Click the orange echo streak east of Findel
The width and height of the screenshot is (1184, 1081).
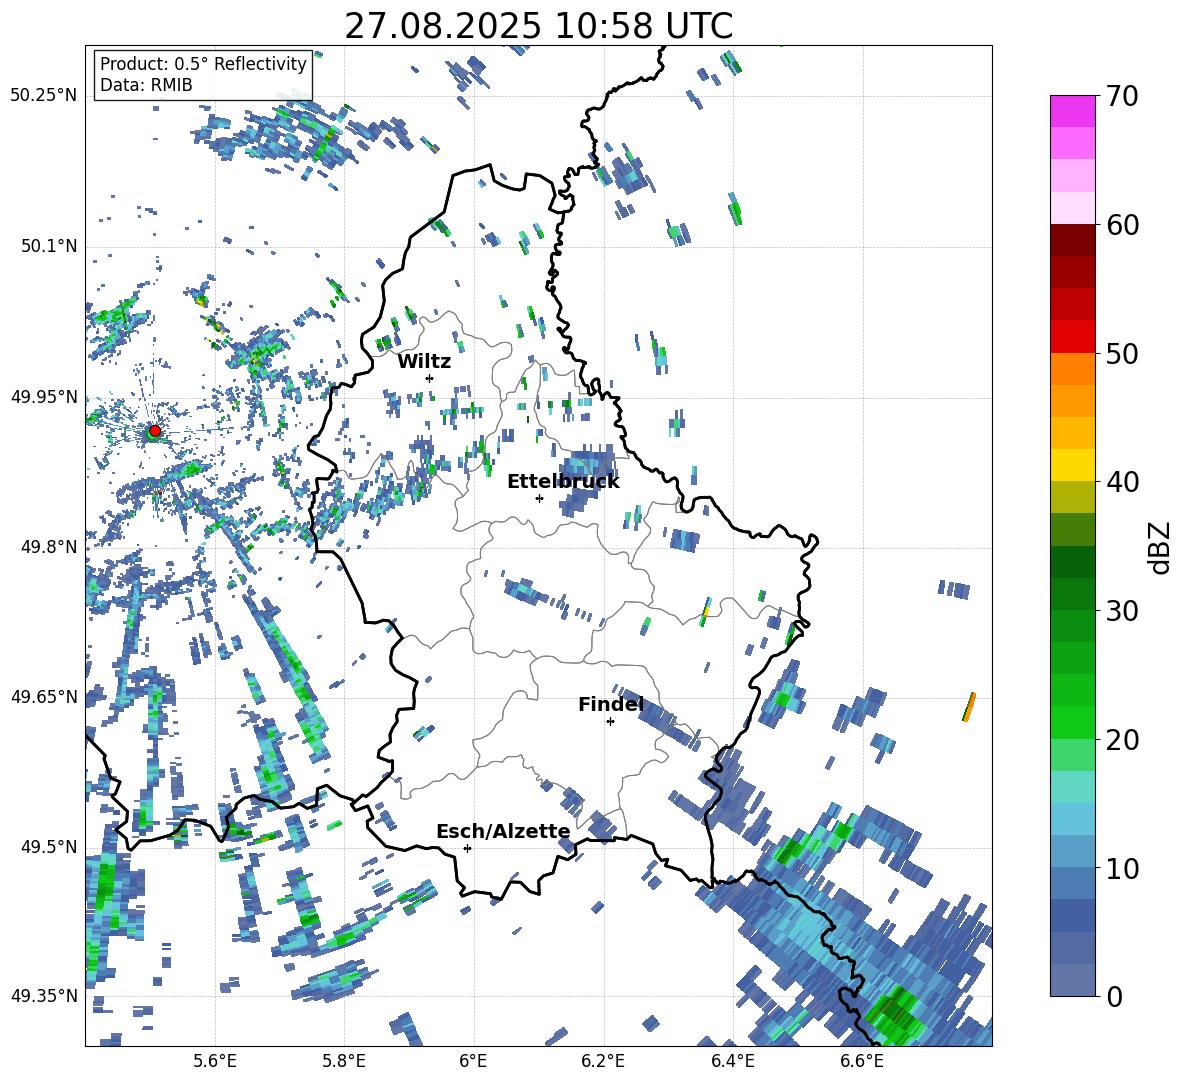[969, 707]
